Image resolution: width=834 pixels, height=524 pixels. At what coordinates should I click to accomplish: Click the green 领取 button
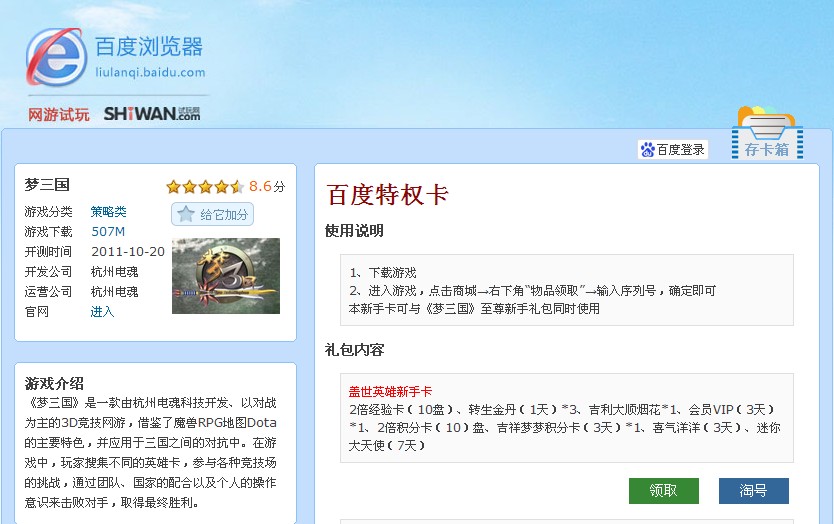coord(664,490)
